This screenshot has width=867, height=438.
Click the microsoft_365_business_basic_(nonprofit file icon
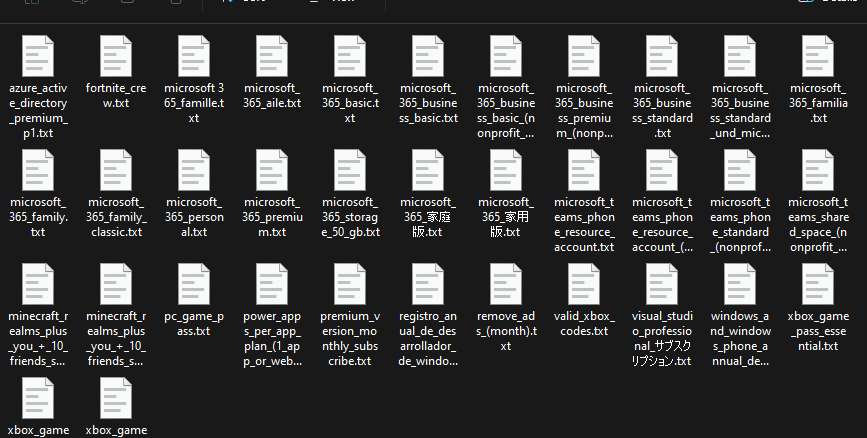click(506, 56)
